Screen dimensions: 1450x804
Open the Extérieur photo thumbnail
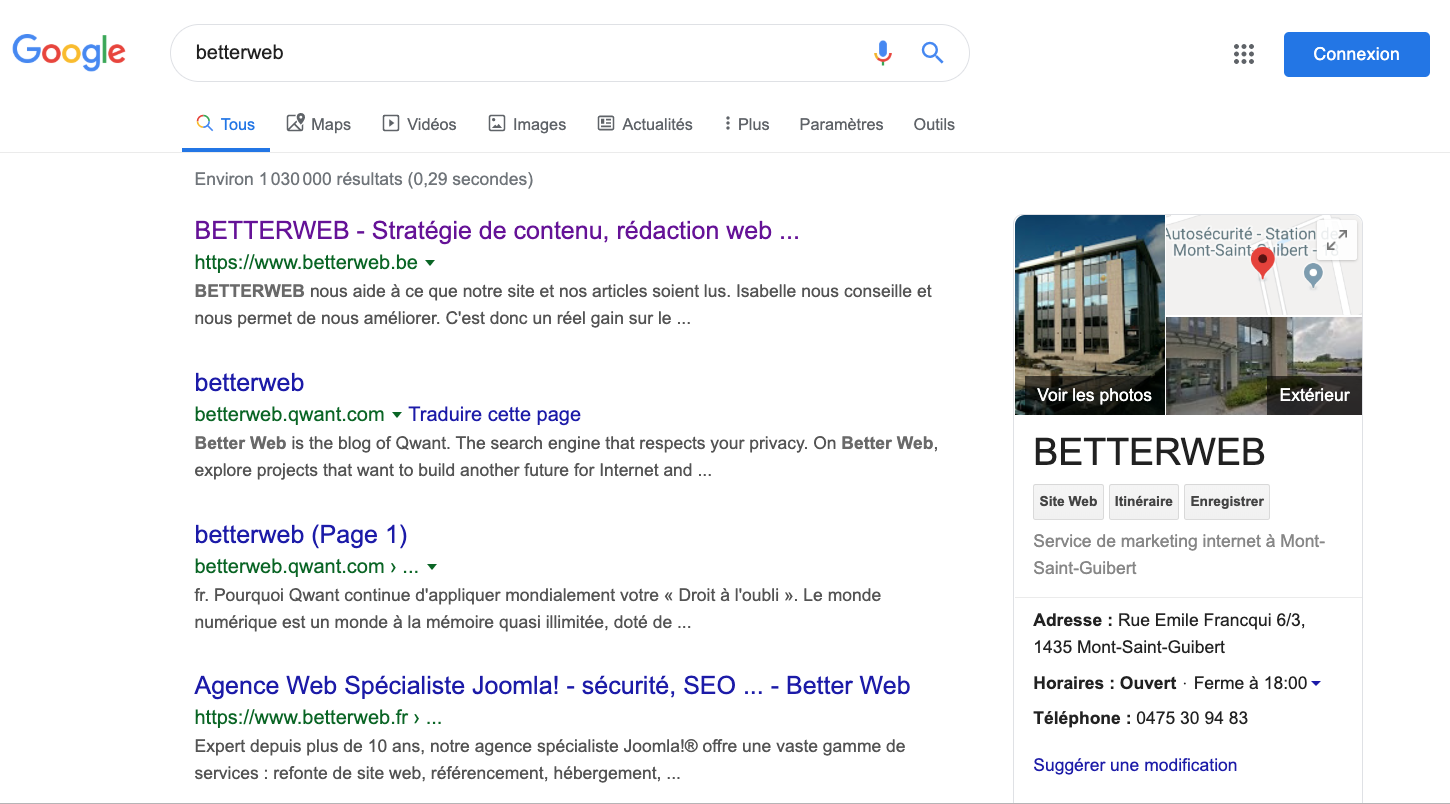tap(1264, 366)
